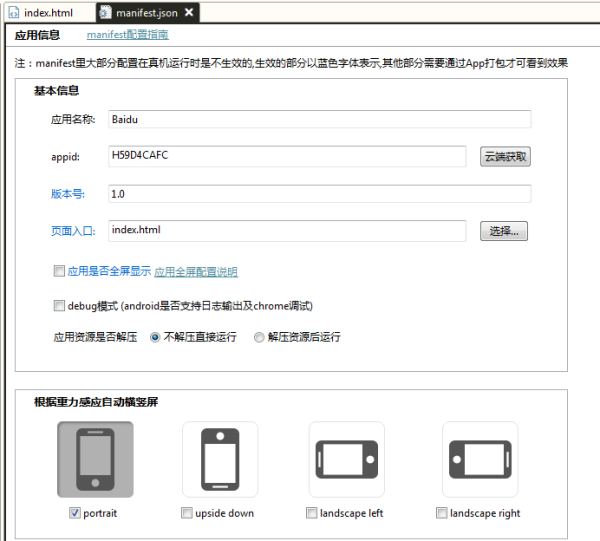Select the manifest.json tab
Image resolution: width=600 pixels, height=541 pixels.
[x=147, y=13]
